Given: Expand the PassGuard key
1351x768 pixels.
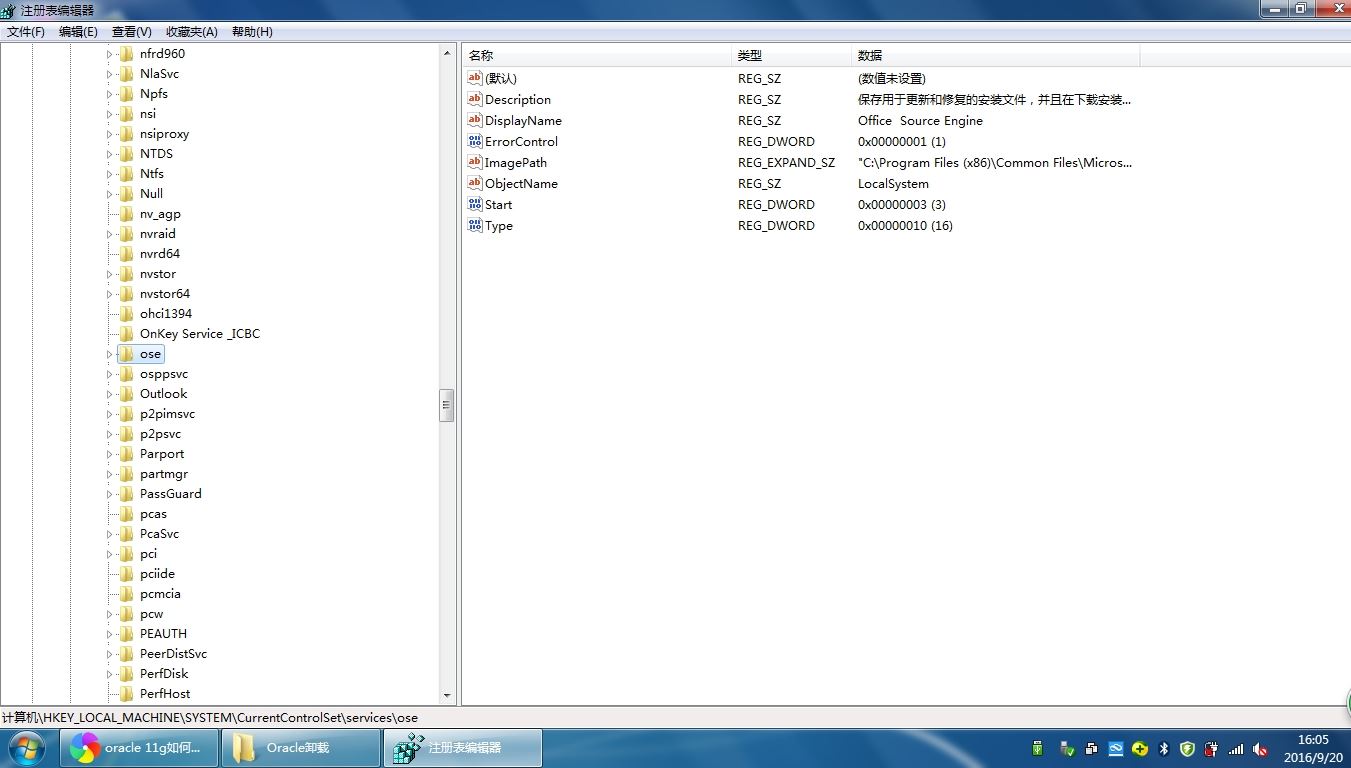Looking at the screenshot, I should click(110, 494).
